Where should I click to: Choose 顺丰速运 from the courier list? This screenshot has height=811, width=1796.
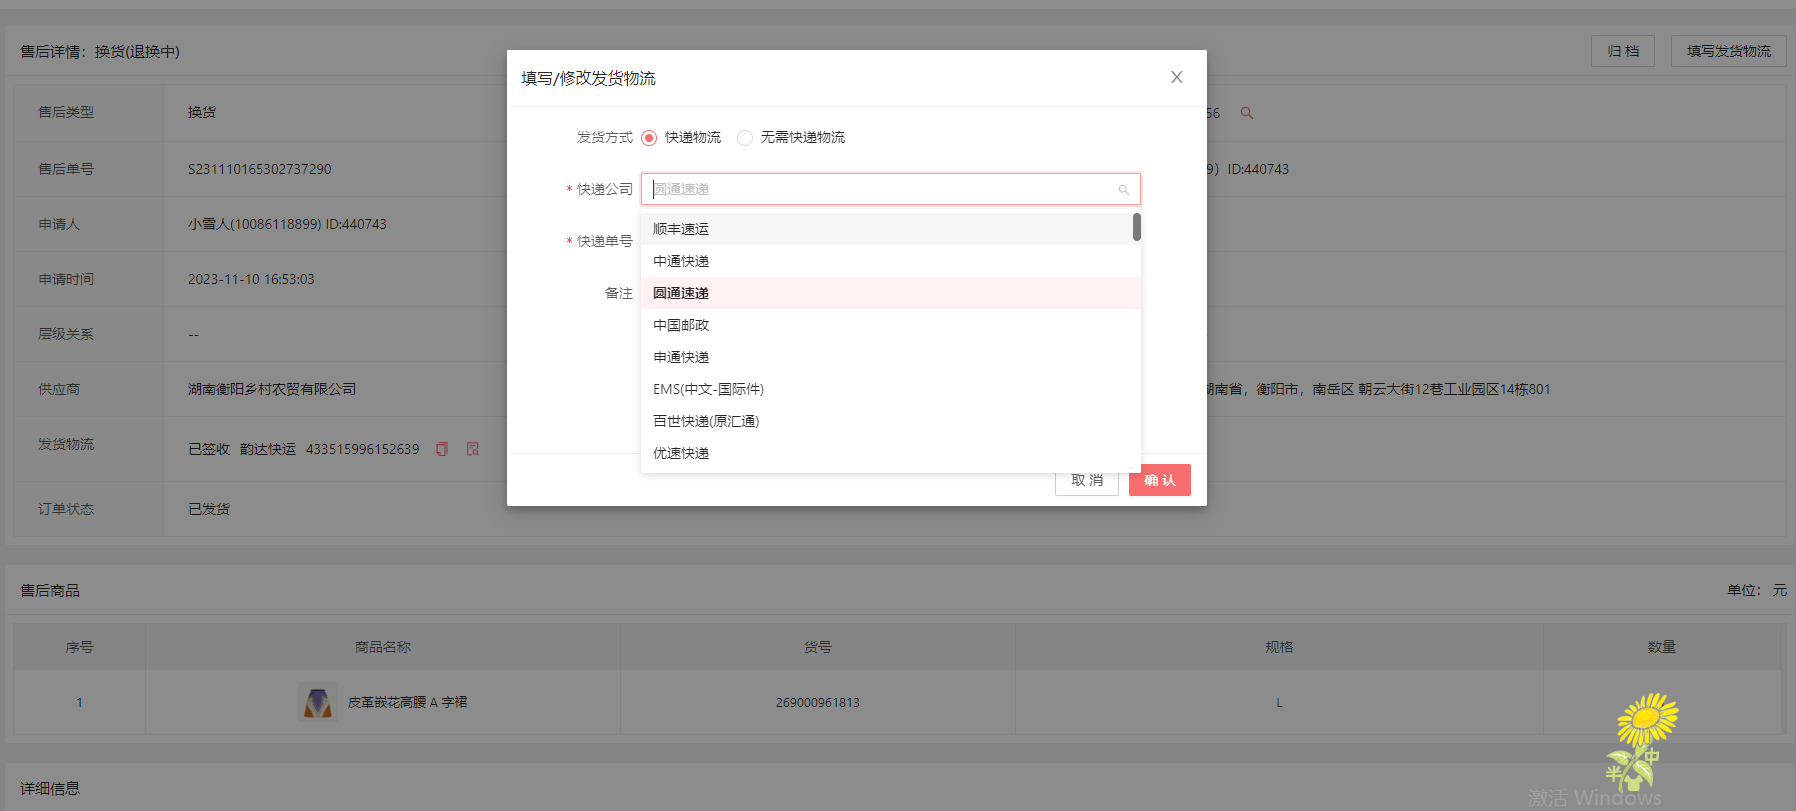point(681,229)
